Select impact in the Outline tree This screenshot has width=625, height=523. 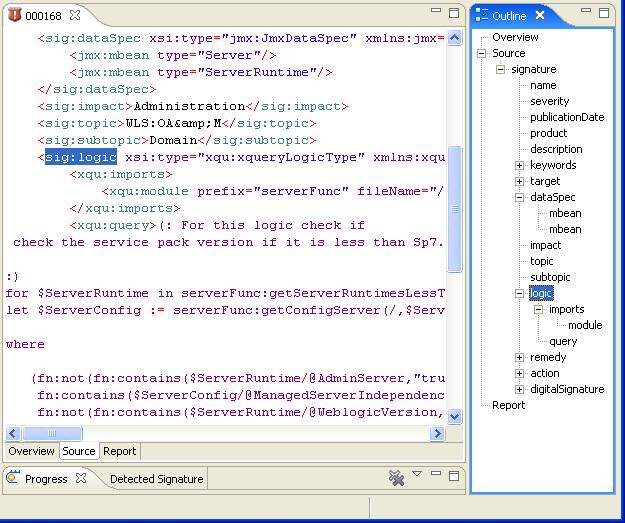coord(545,245)
